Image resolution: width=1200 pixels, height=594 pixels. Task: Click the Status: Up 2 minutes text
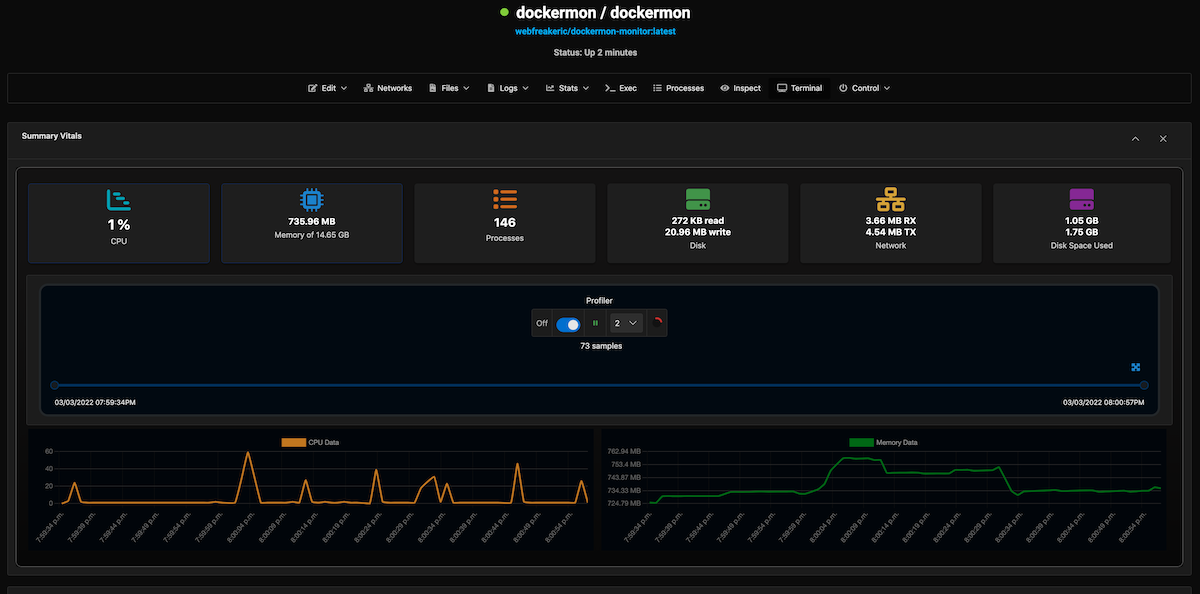tap(595, 52)
